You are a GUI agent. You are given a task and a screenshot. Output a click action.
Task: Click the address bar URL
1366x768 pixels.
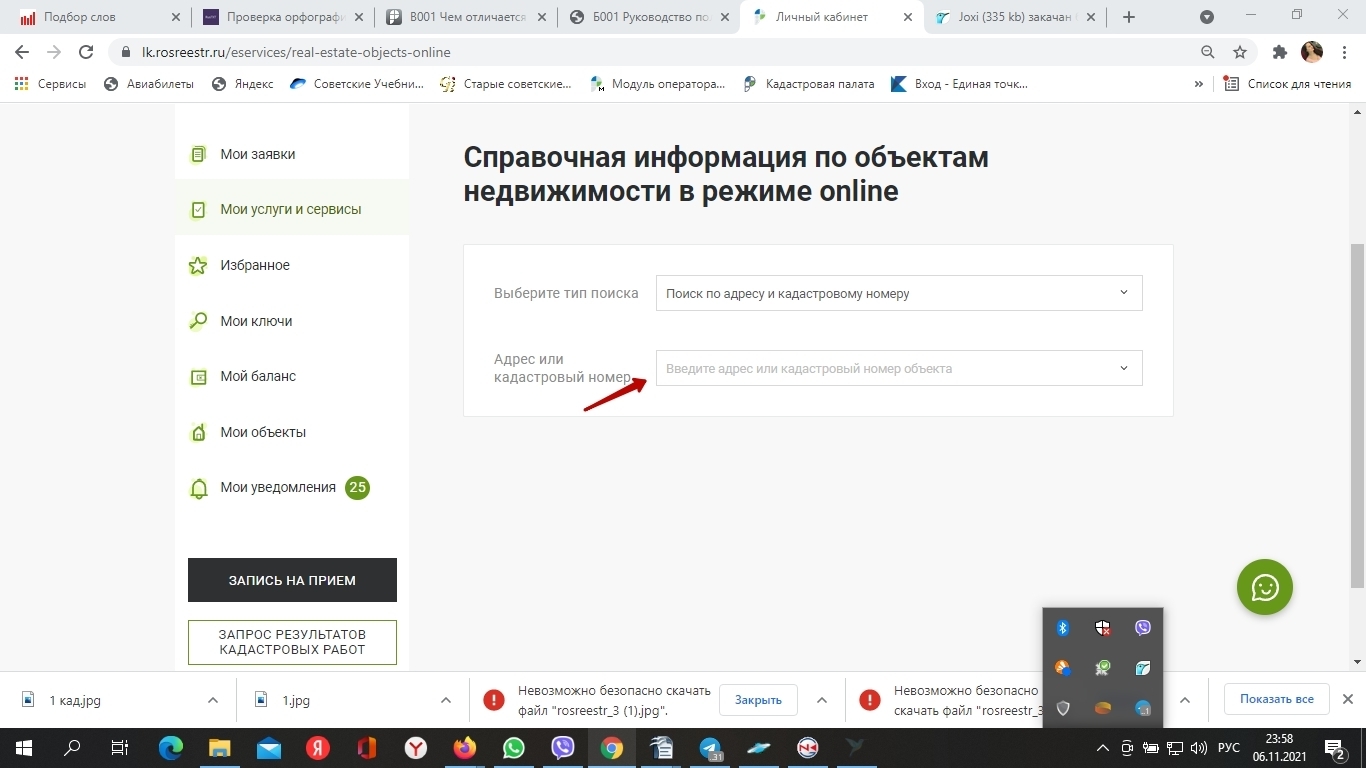(296, 52)
